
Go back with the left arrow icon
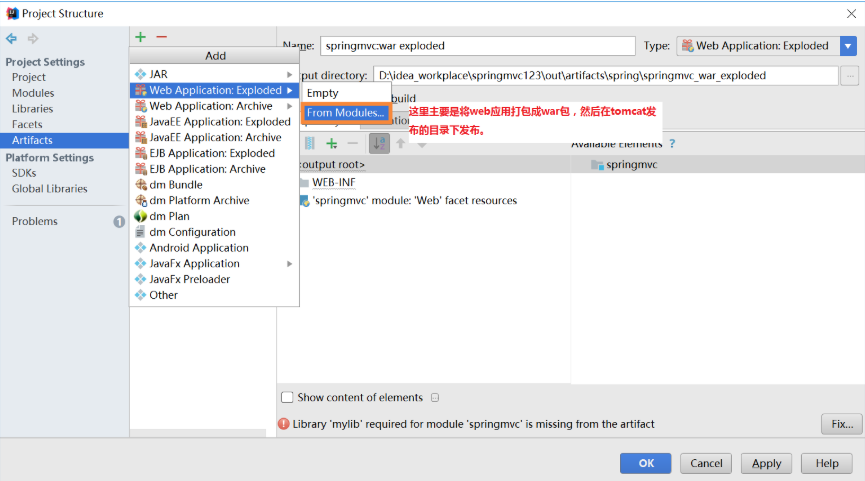(x=12, y=39)
